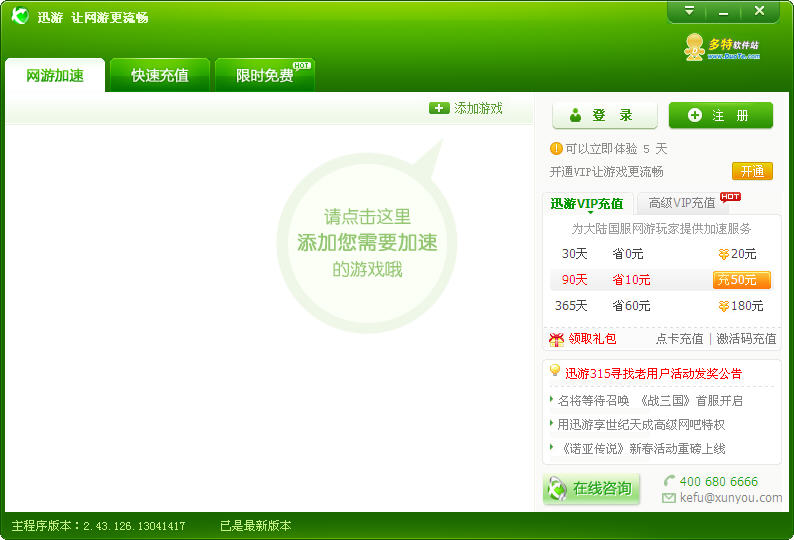Click the 登录 login button

605,115
